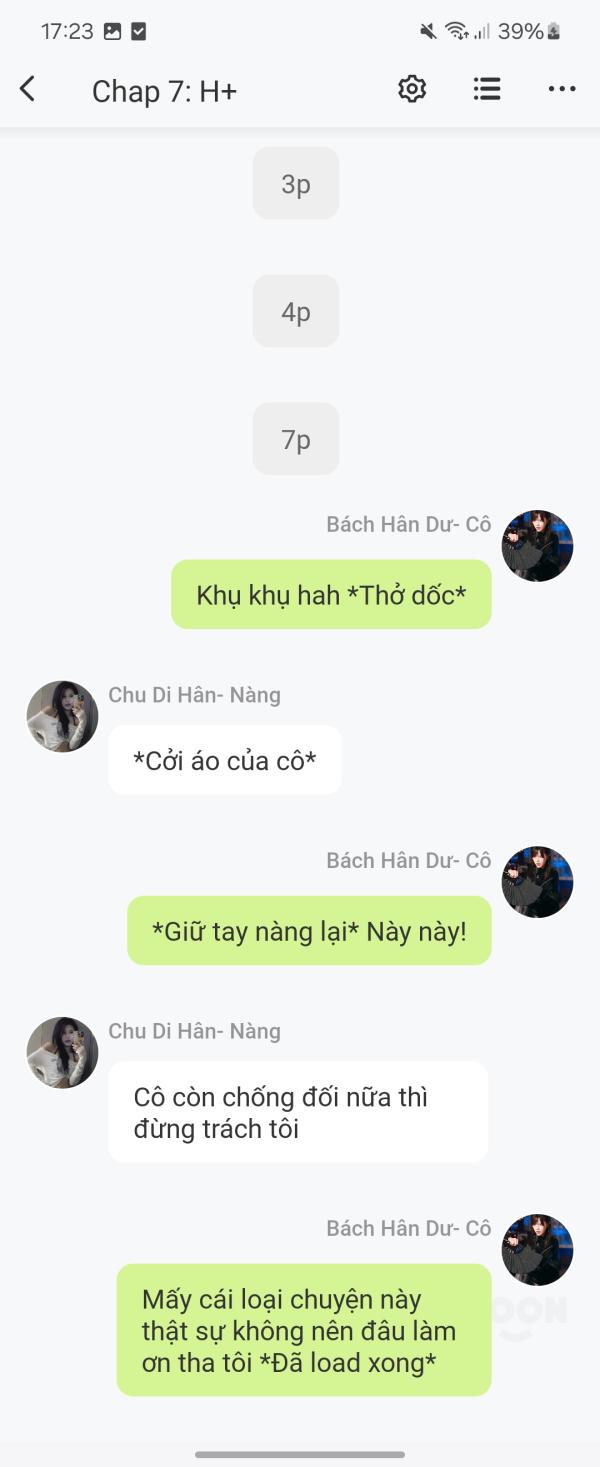
Task: Open the settings gear icon
Action: [412, 89]
